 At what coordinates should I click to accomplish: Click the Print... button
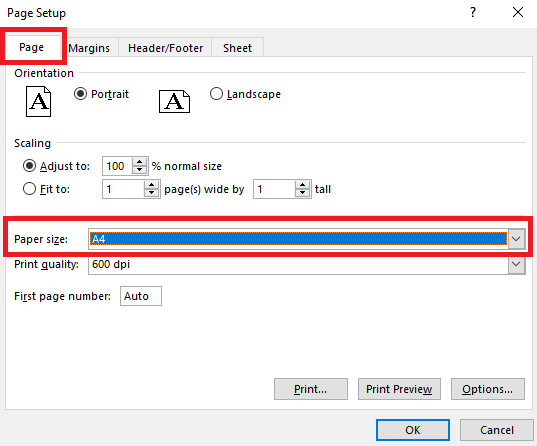[x=311, y=389]
